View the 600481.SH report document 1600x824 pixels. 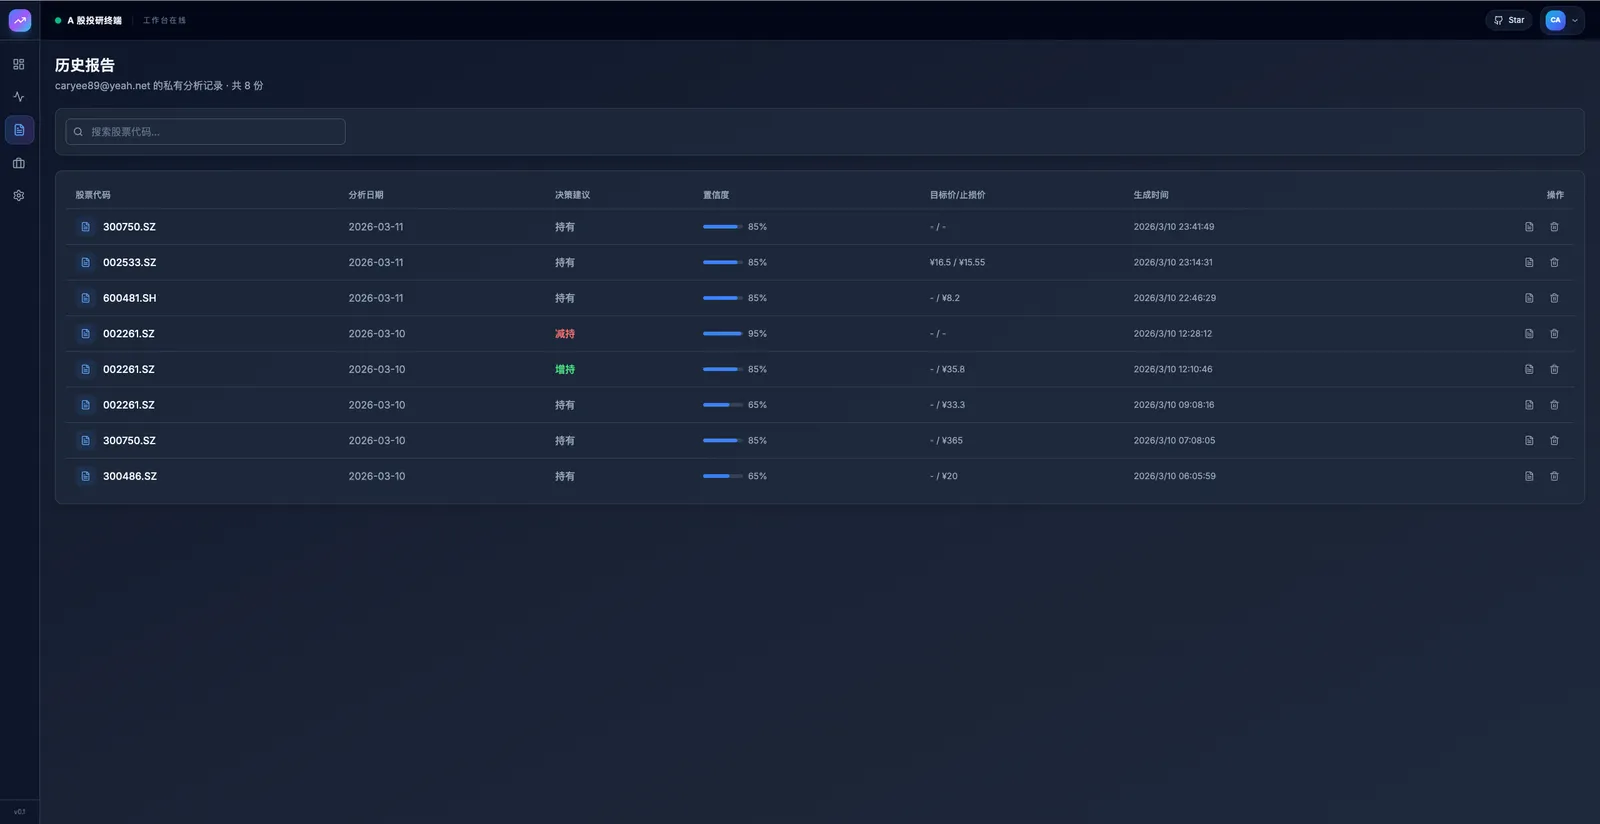tap(1529, 298)
